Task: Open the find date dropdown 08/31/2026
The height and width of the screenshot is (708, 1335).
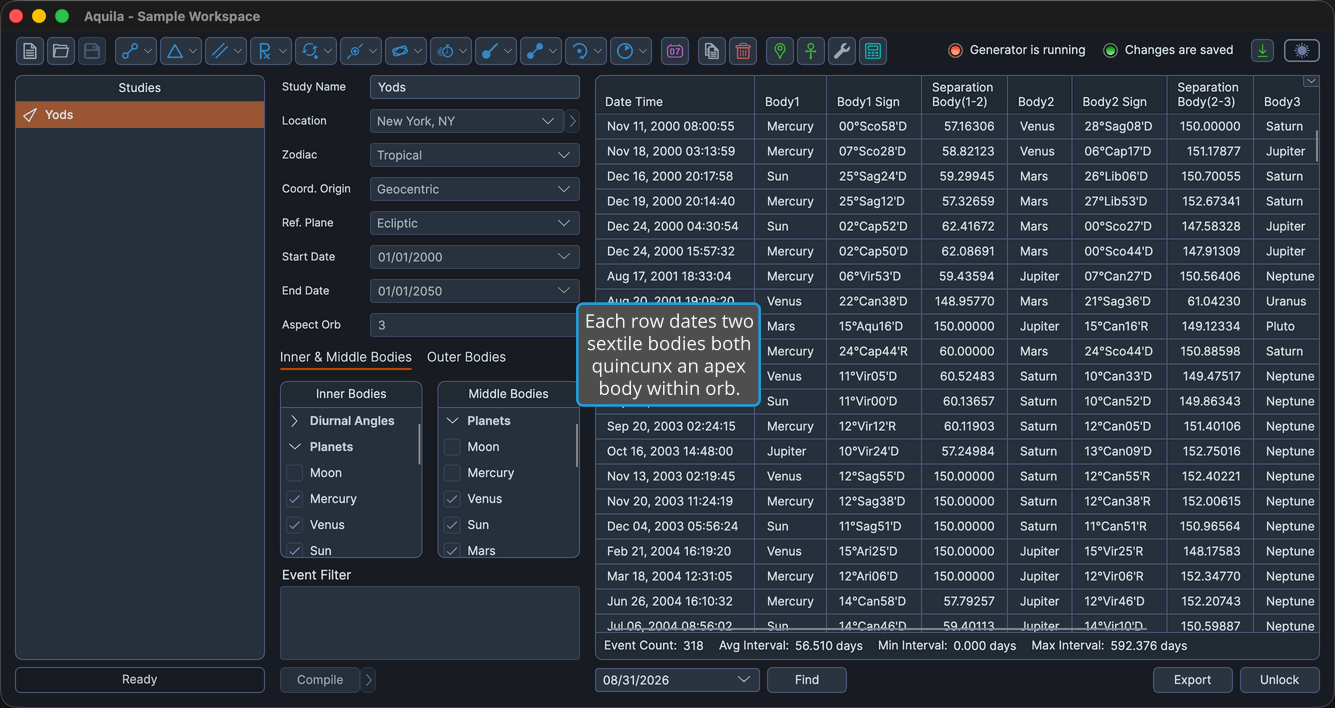Action: pos(677,680)
